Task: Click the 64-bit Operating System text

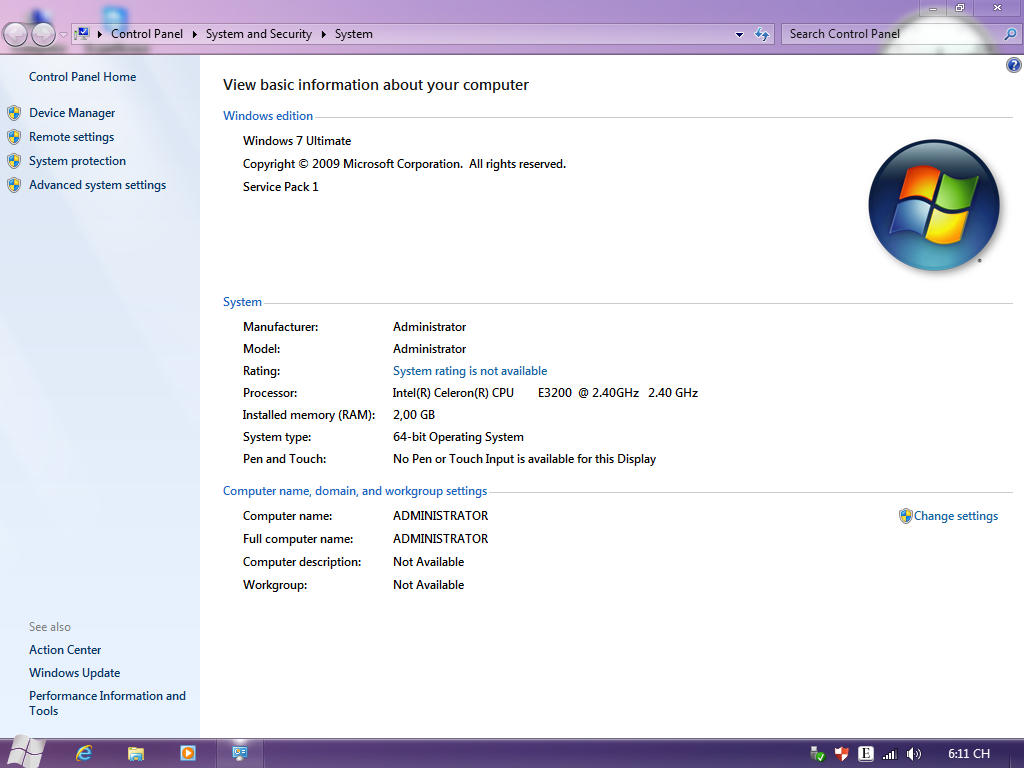Action: [x=458, y=437]
